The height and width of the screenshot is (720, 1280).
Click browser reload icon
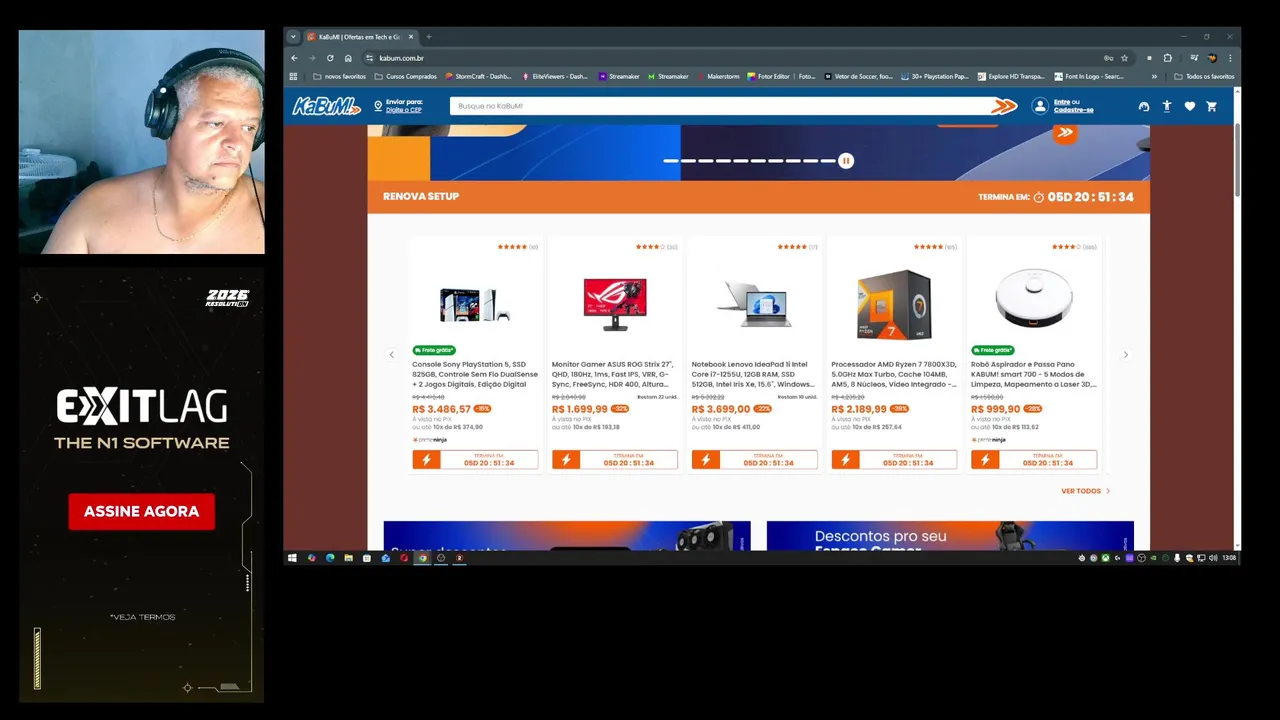(330, 58)
